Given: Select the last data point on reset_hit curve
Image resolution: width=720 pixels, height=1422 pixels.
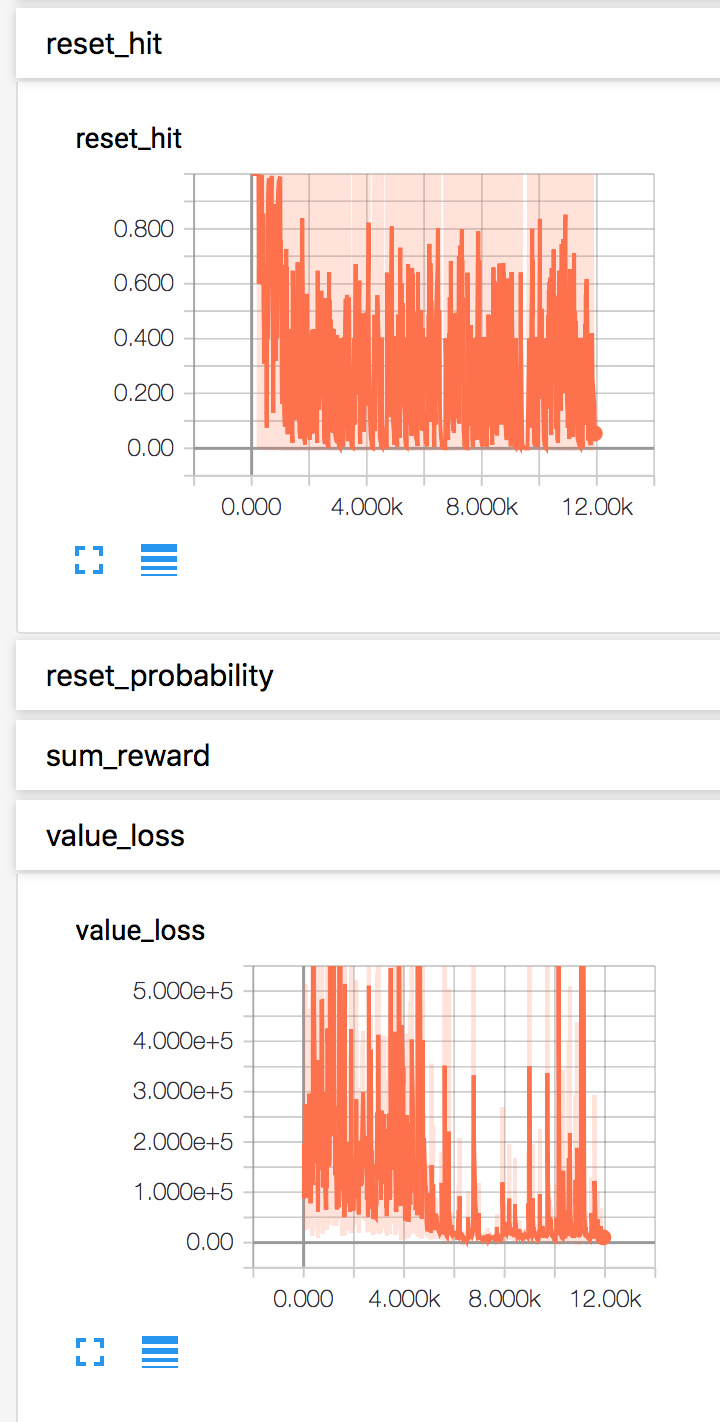Looking at the screenshot, I should click(595, 433).
